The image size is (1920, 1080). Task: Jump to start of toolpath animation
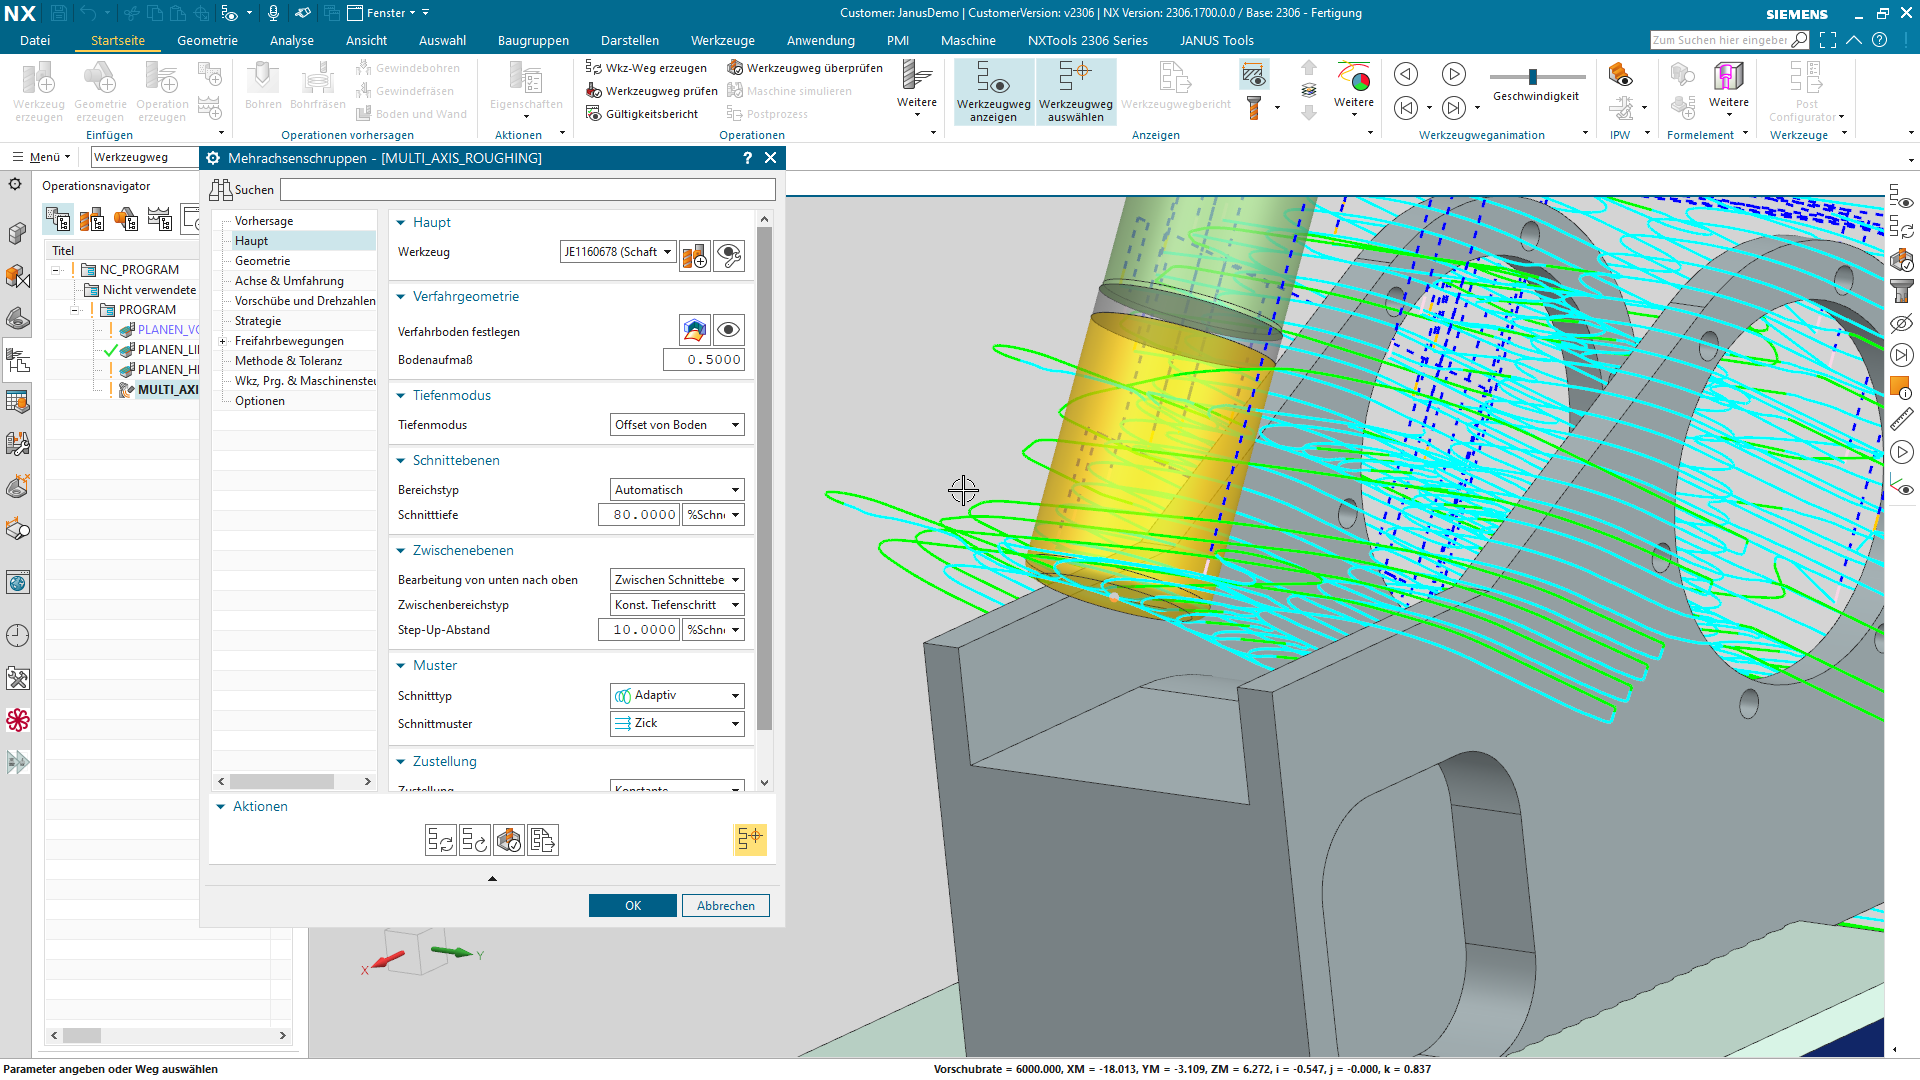click(1405, 108)
